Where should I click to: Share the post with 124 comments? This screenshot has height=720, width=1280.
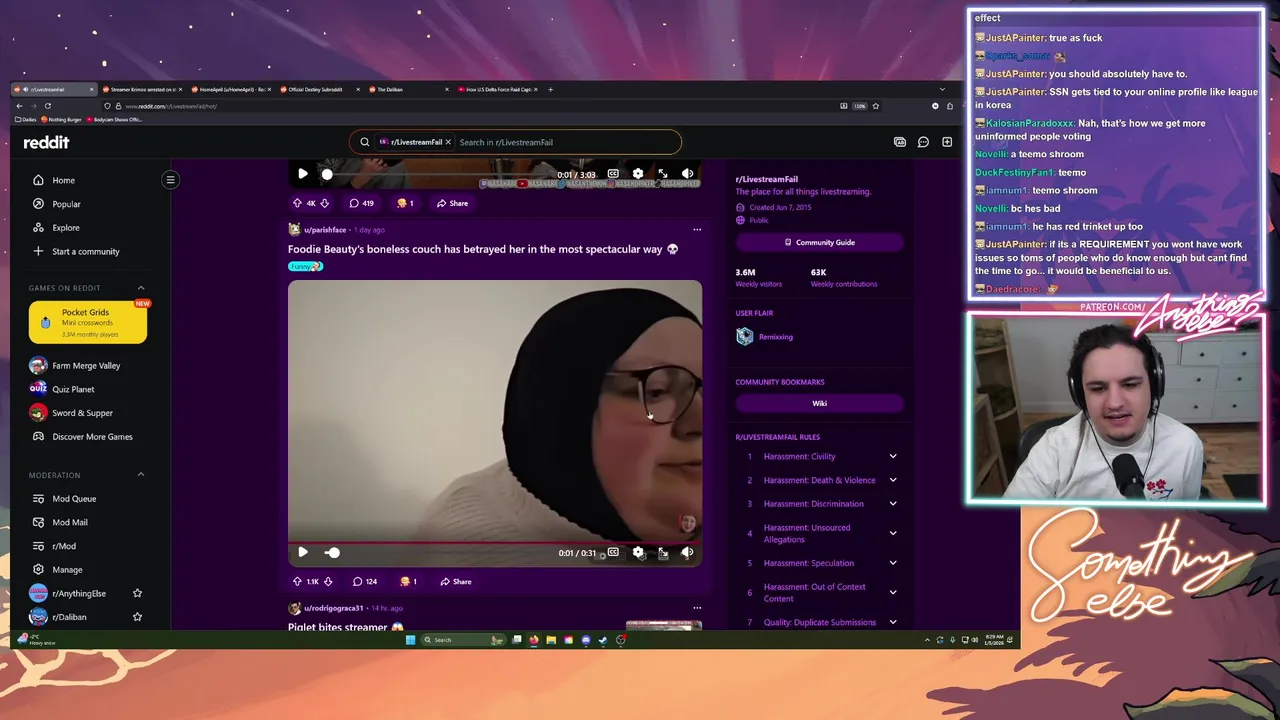click(x=455, y=581)
